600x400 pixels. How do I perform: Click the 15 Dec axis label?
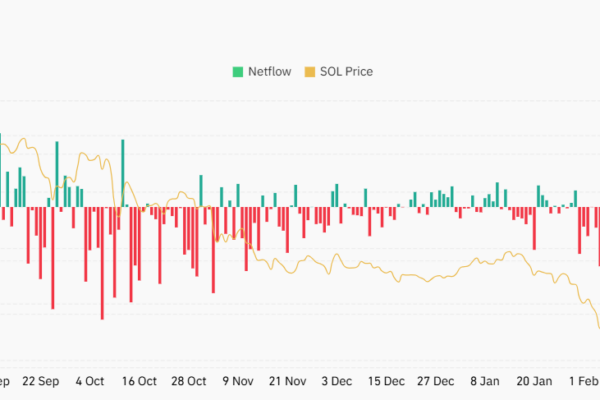(x=386, y=381)
